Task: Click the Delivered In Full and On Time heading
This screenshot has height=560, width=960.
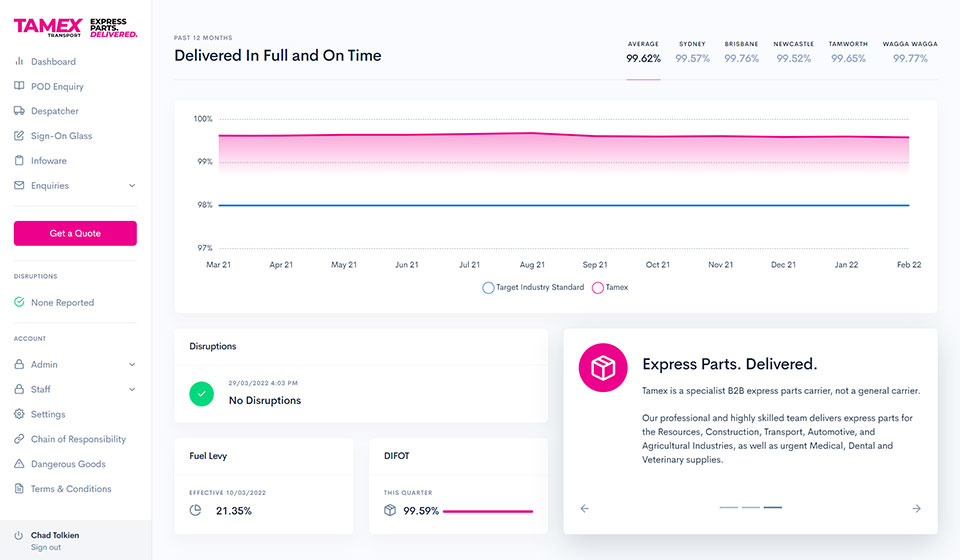Action: click(278, 56)
